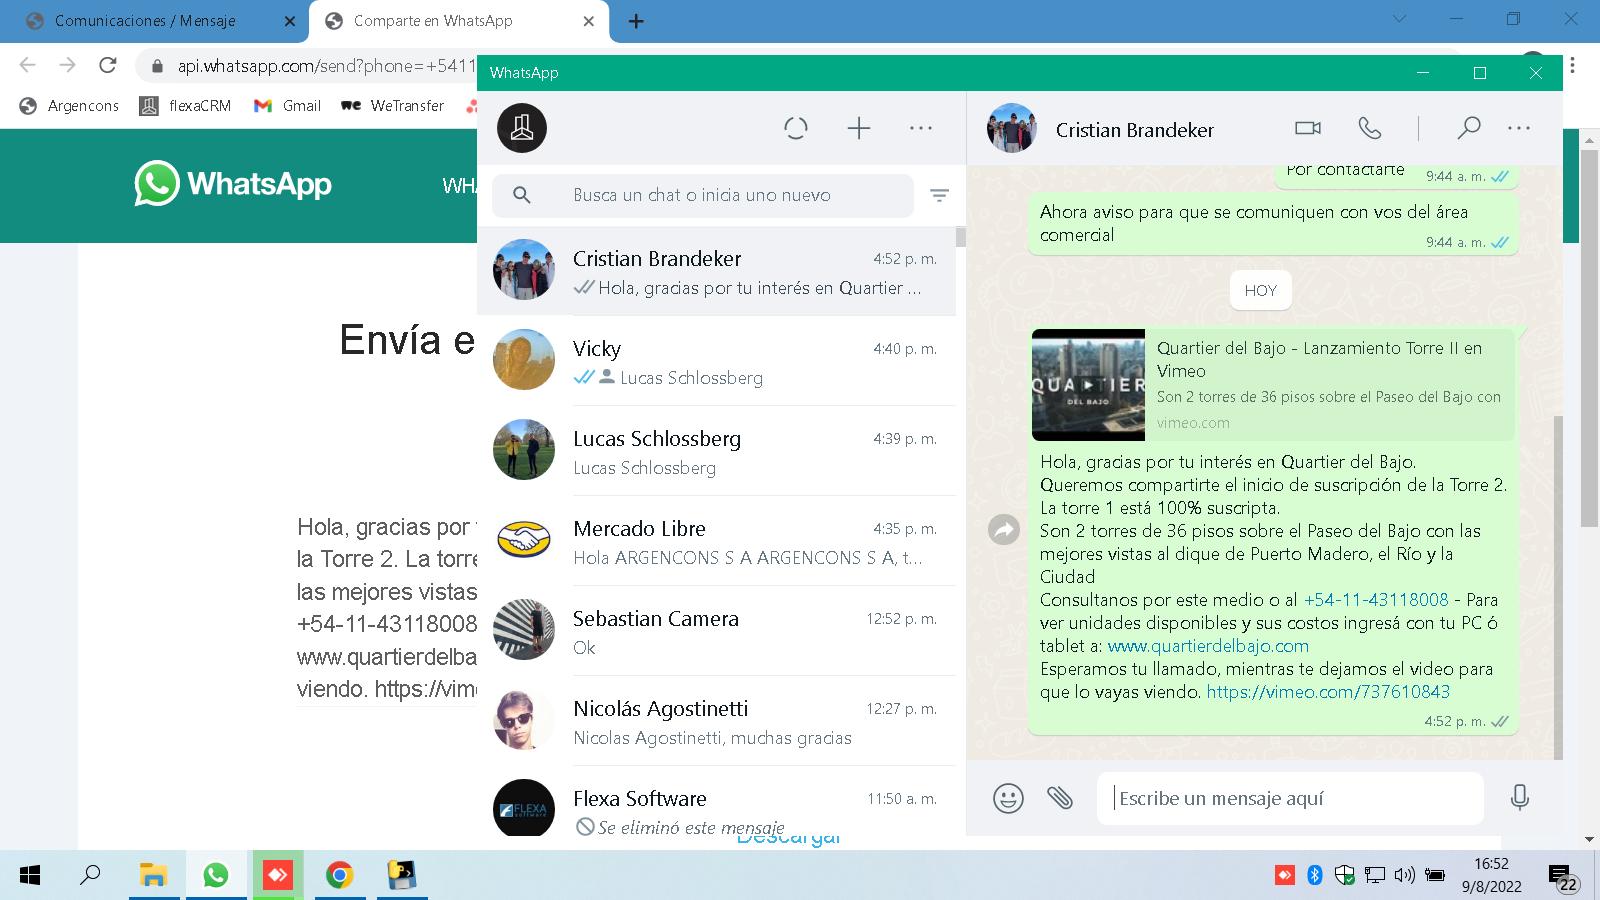Close the Comparte en WhatsApp tab
1600x900 pixels.
[588, 21]
